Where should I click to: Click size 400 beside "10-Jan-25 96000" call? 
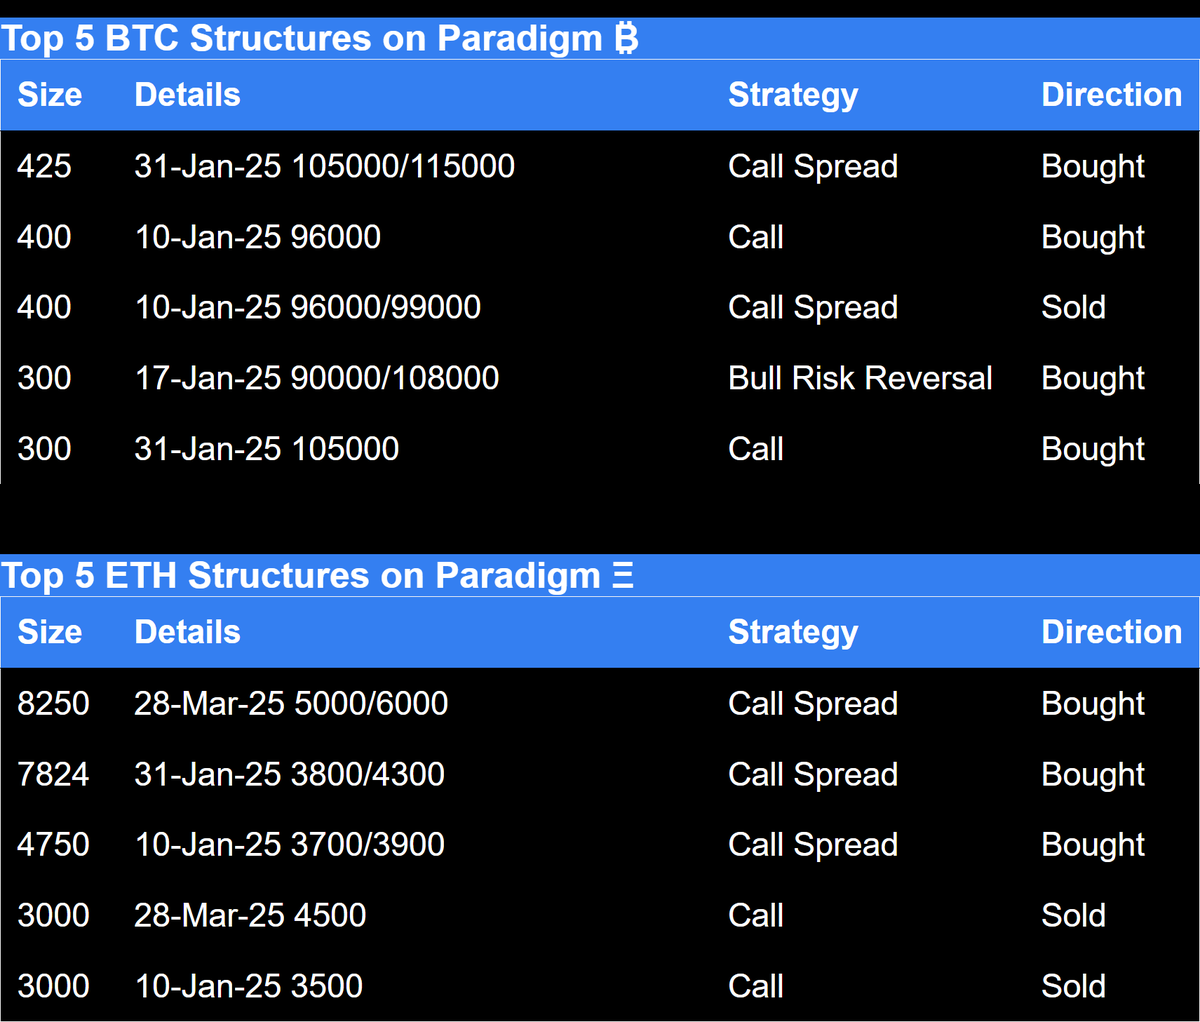pos(44,237)
